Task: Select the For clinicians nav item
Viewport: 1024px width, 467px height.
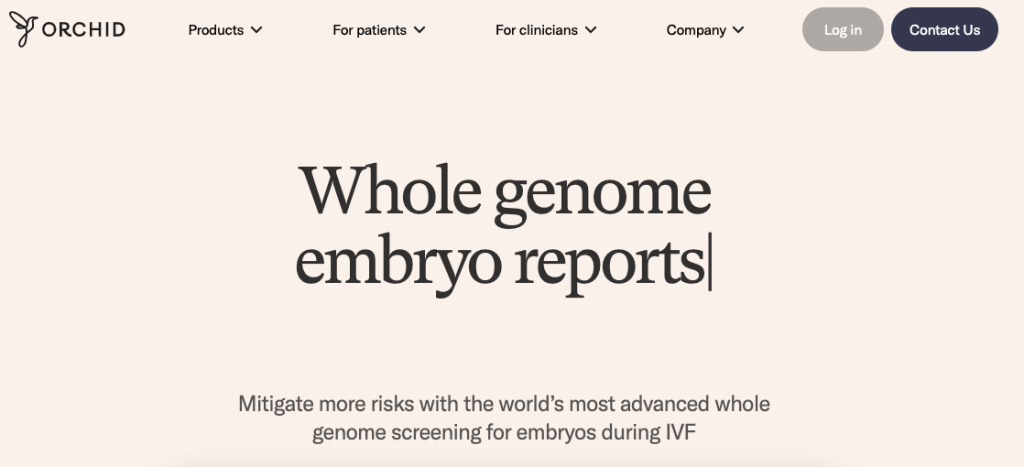Action: (536, 30)
